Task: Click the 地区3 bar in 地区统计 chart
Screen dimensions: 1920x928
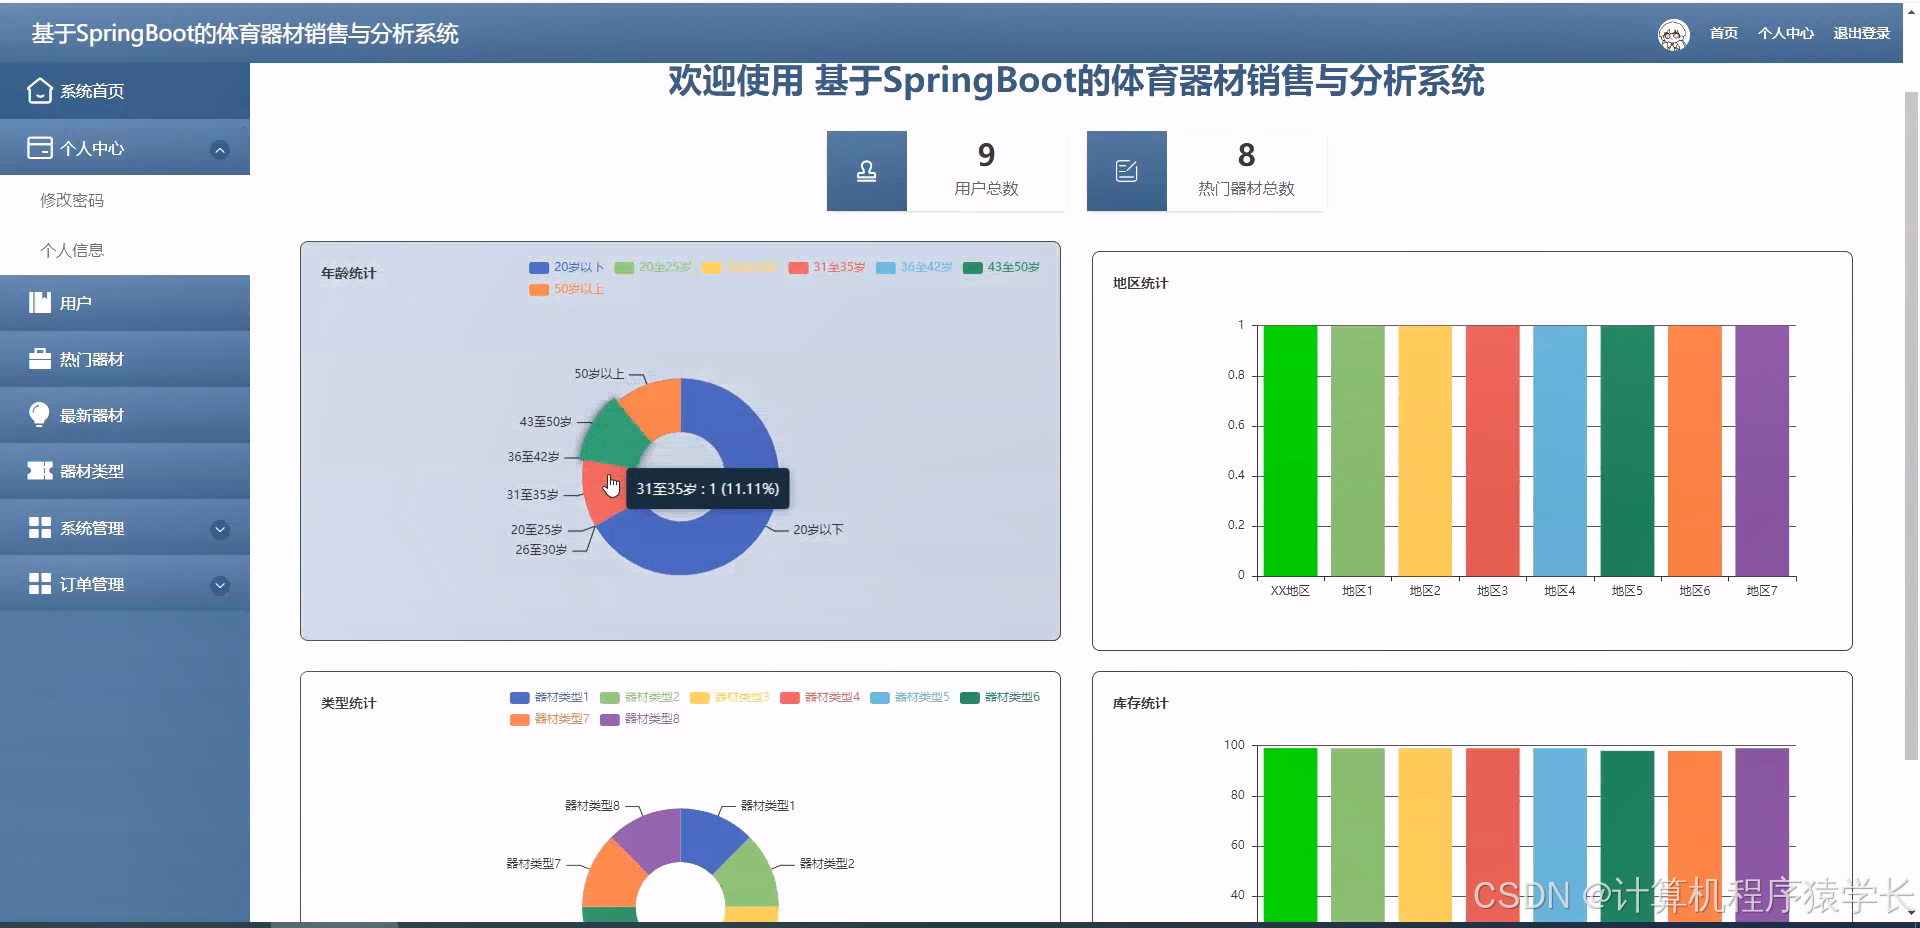Action: point(1492,450)
